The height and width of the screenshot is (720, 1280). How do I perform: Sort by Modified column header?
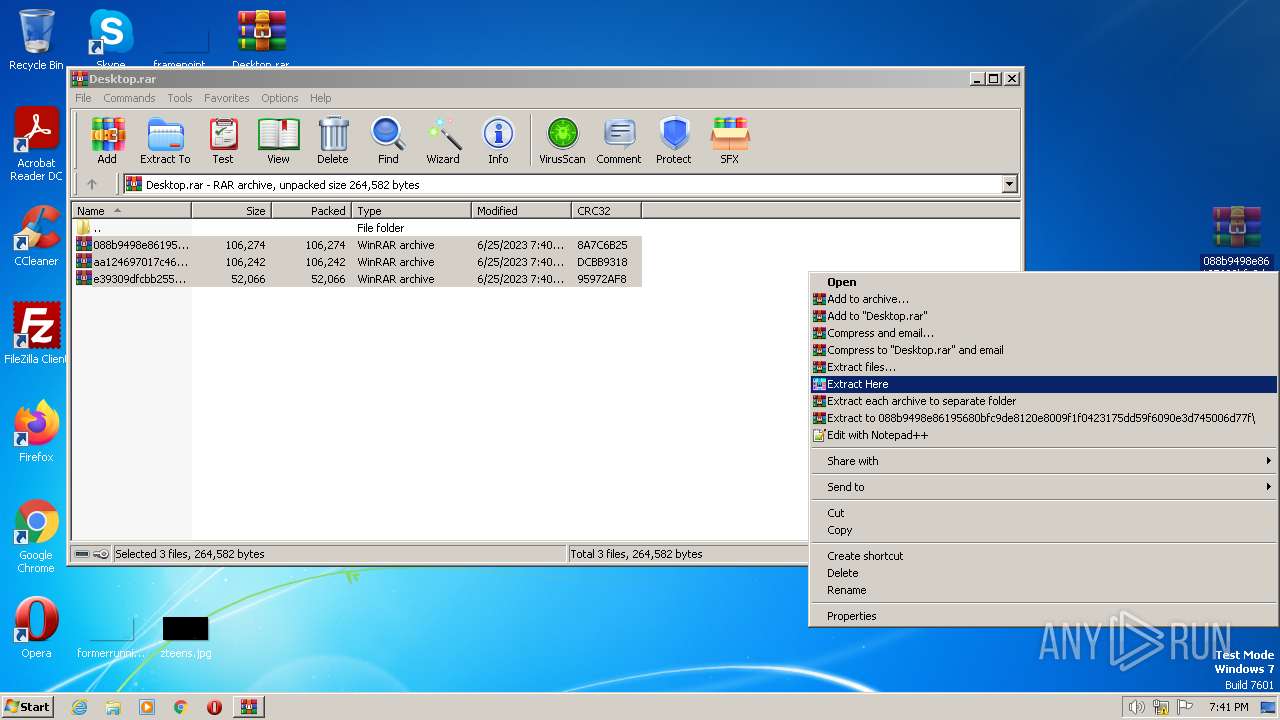pyautogui.click(x=521, y=211)
